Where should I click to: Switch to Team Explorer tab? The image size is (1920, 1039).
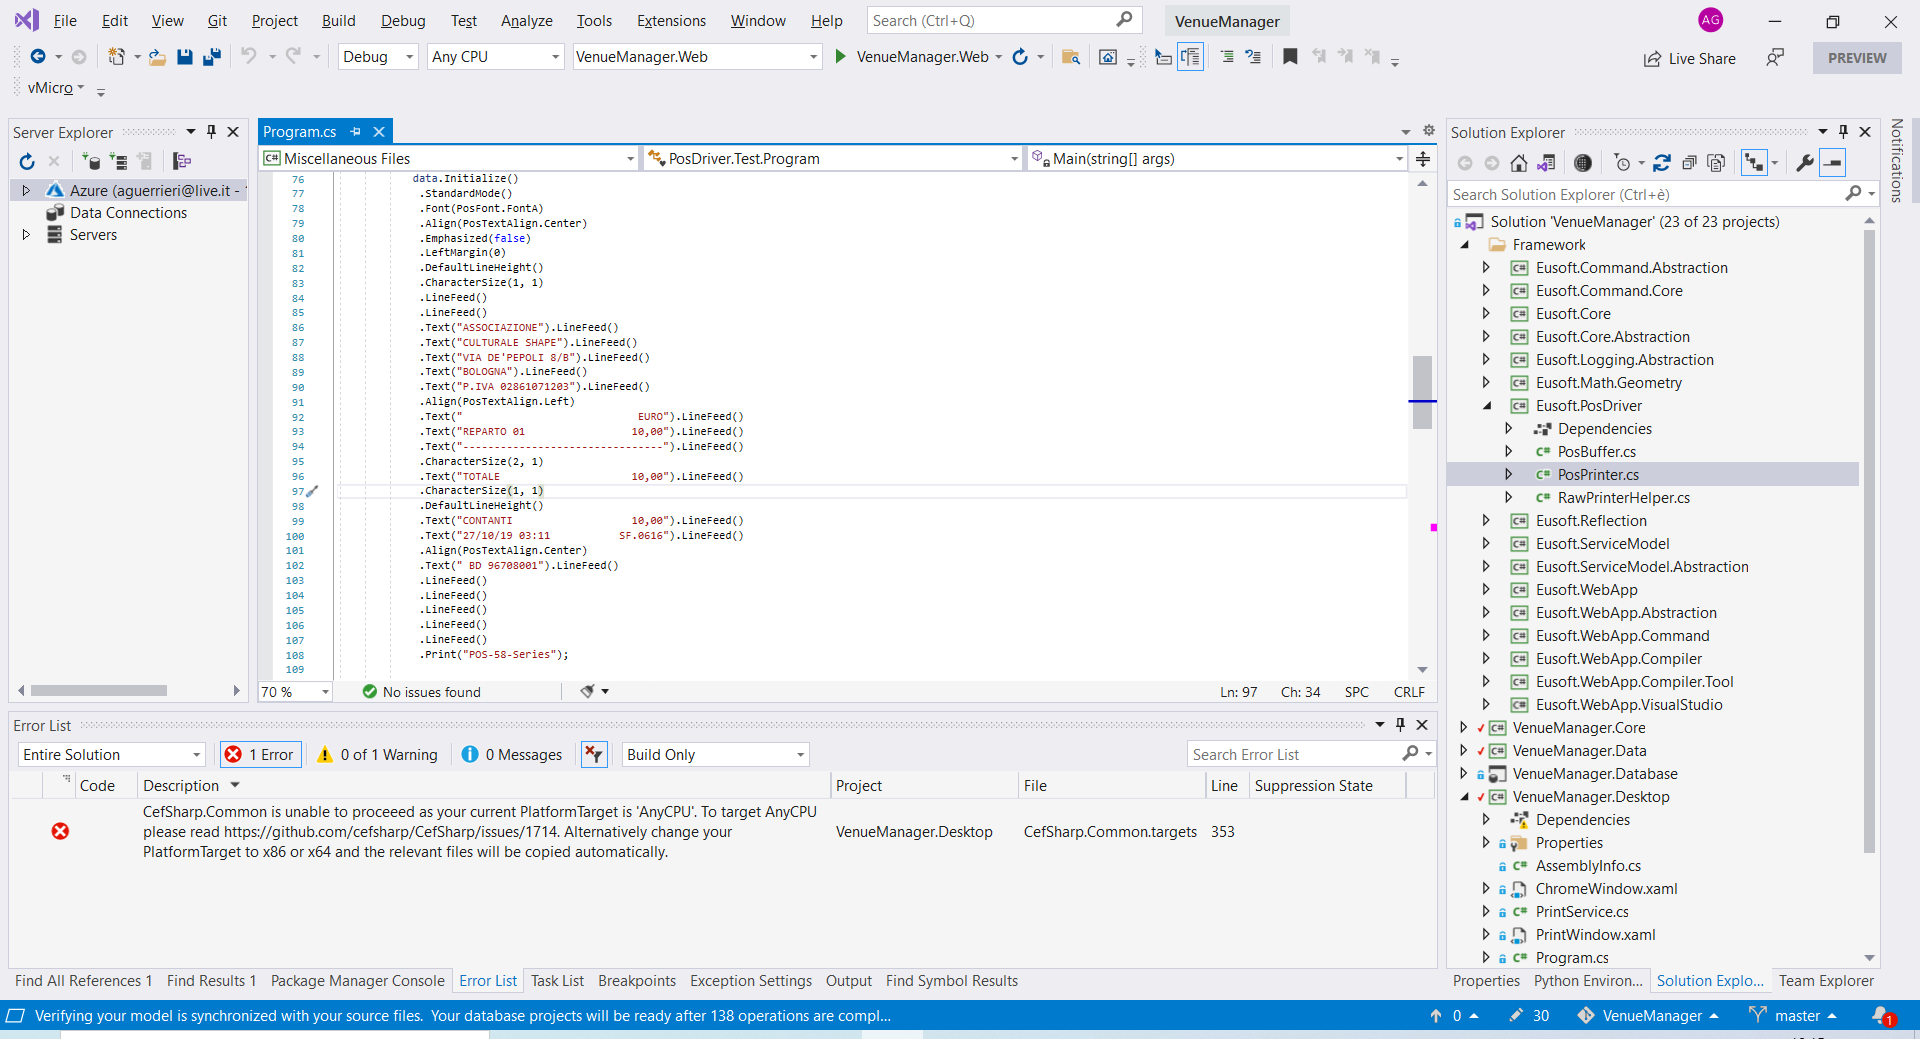coord(1826,981)
